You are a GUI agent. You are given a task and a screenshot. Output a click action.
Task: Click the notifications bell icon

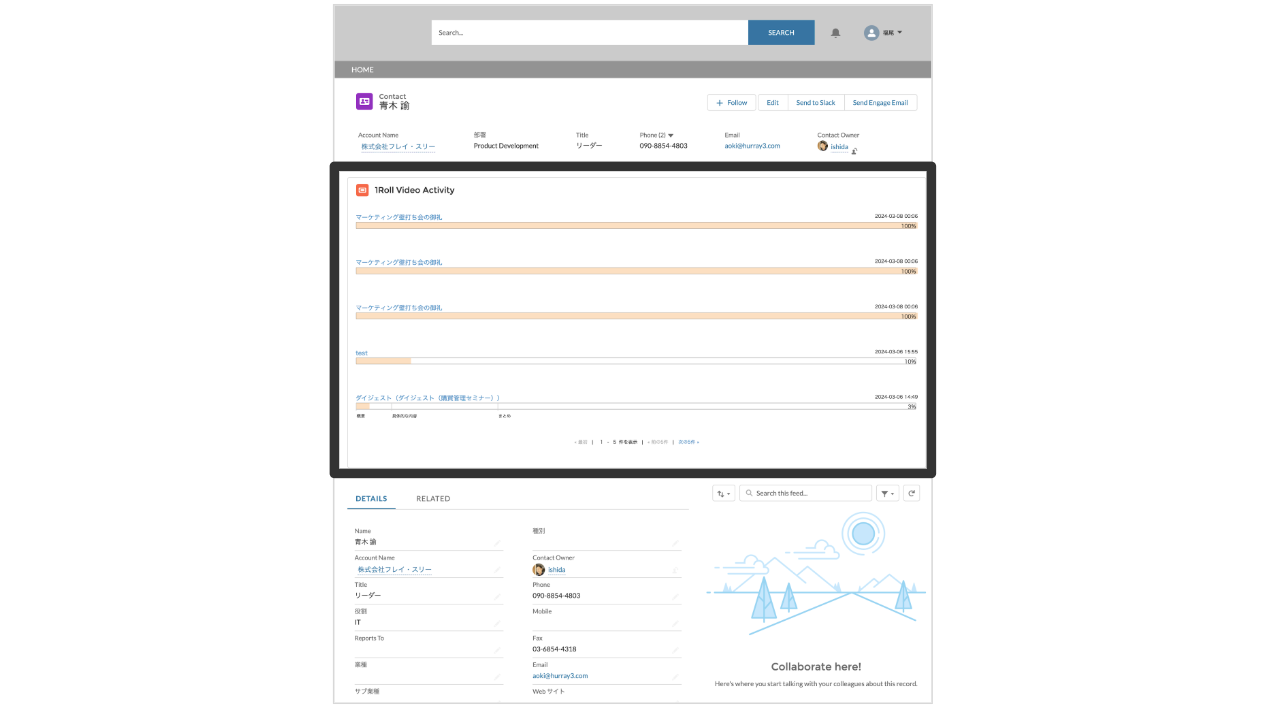(x=835, y=33)
